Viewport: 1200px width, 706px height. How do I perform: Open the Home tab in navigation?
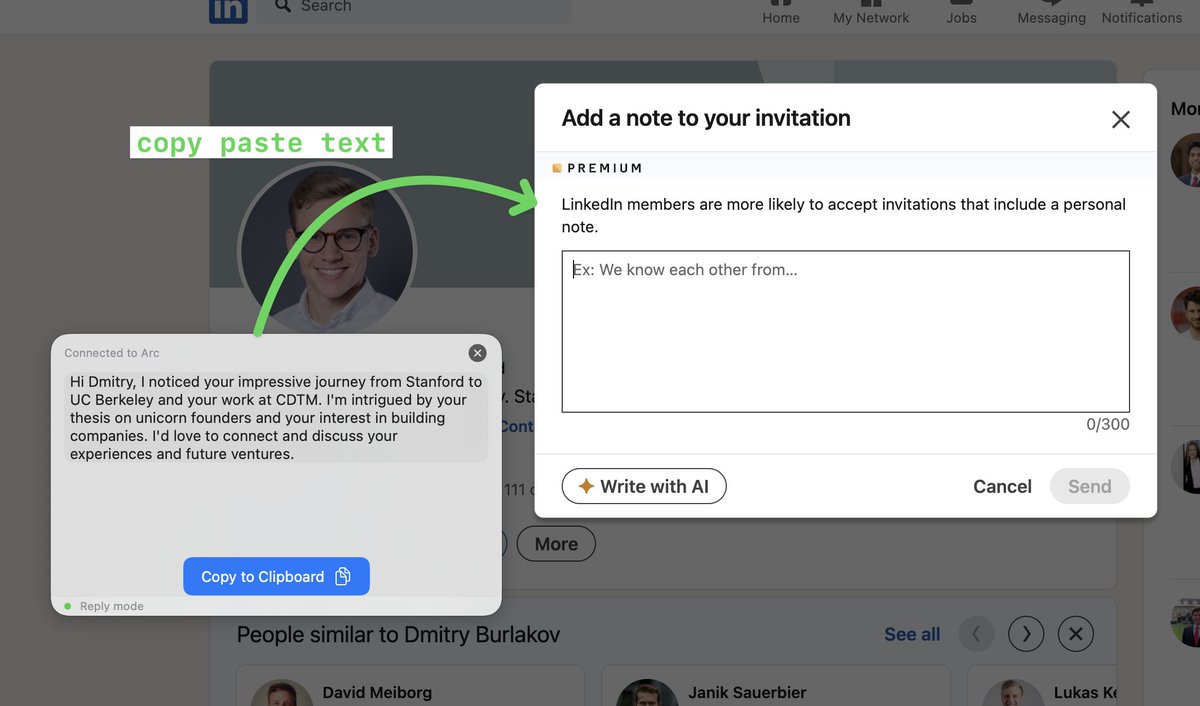[781, 14]
